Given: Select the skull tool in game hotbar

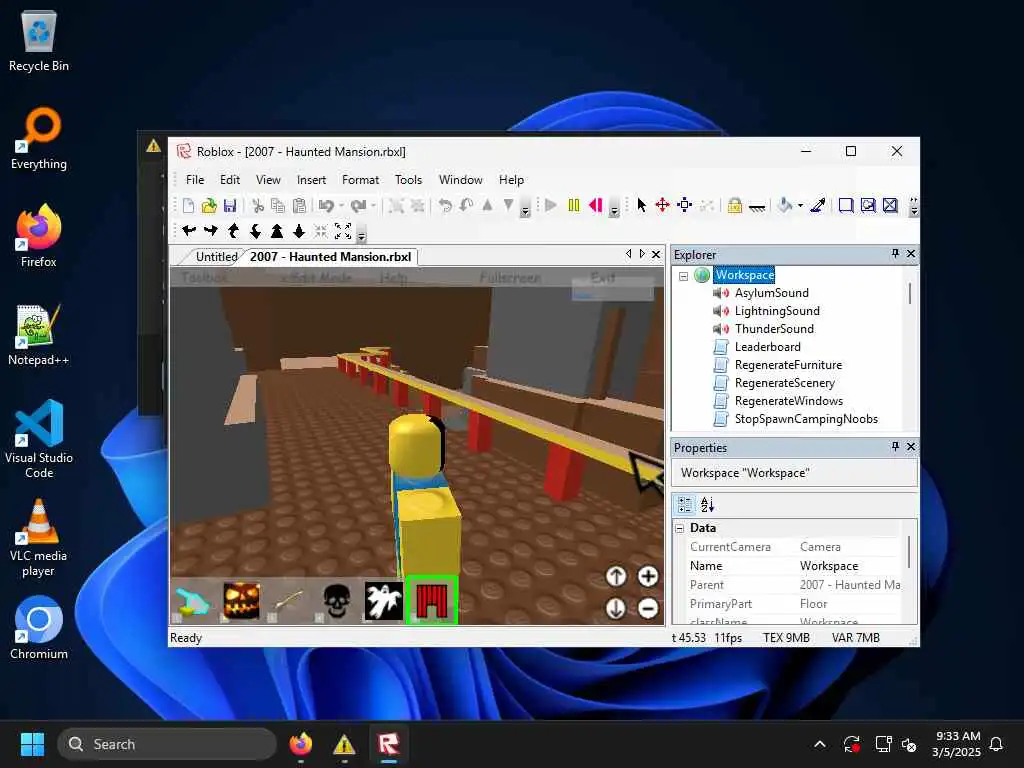Looking at the screenshot, I should click(336, 601).
